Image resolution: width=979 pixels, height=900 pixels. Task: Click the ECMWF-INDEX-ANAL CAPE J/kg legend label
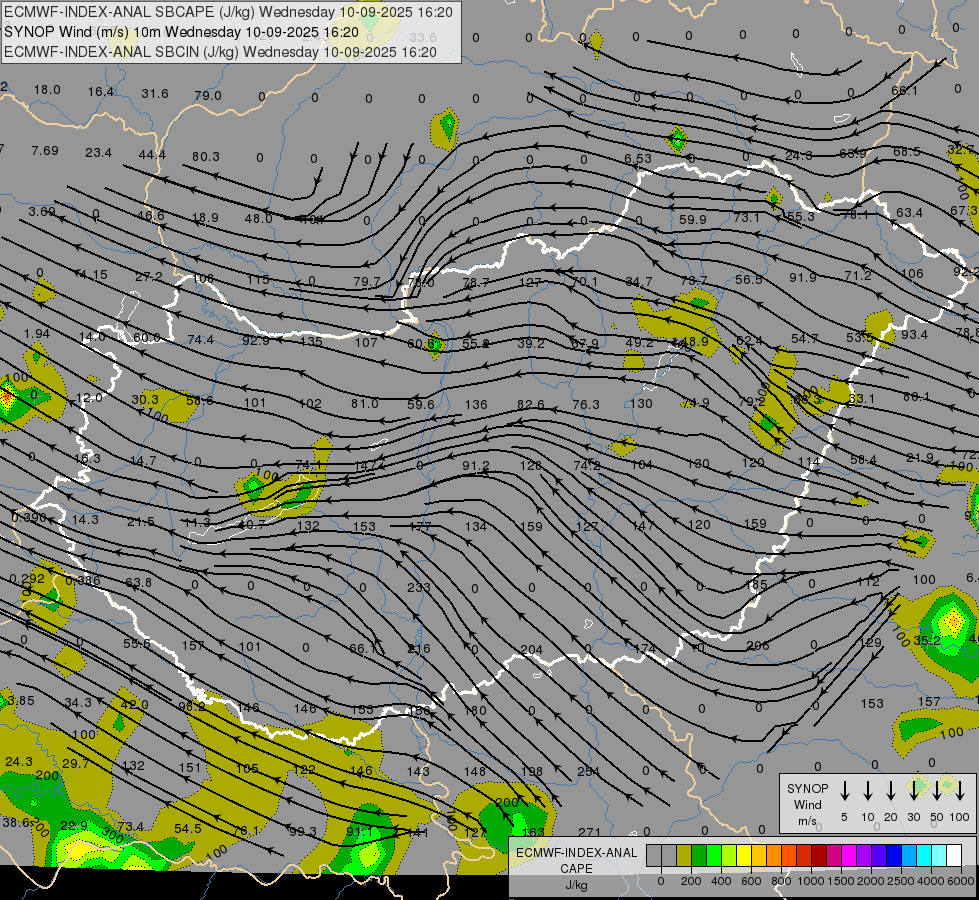576,868
